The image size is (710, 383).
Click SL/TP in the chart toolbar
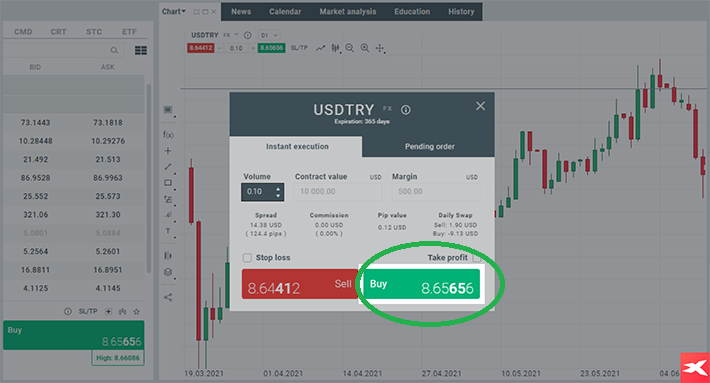coord(299,48)
